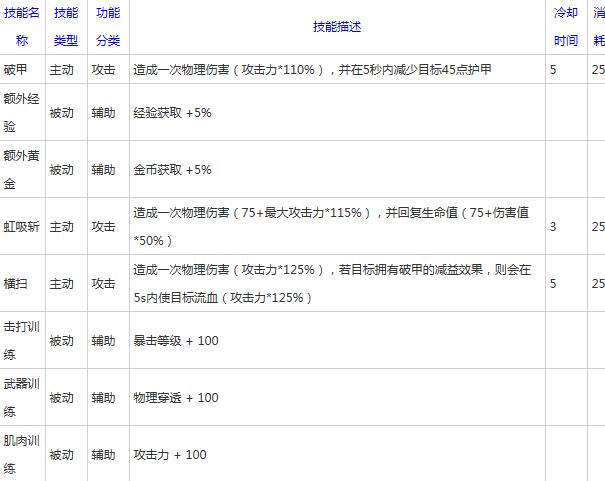The width and height of the screenshot is (605, 481).
Task: Click the 击打训练 skill name cell
Action: point(22,341)
